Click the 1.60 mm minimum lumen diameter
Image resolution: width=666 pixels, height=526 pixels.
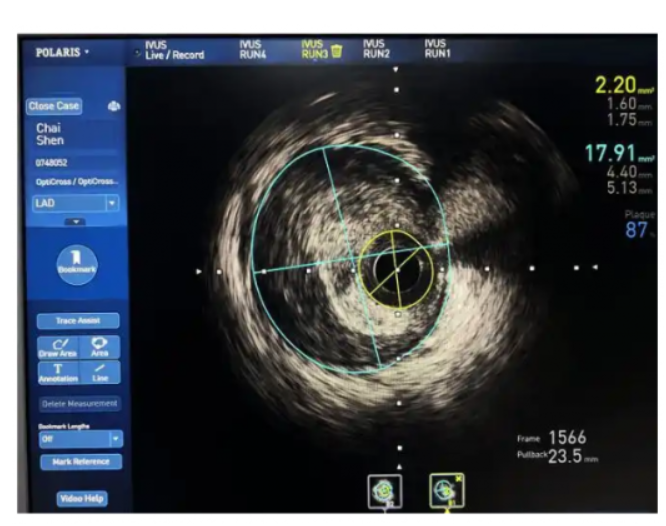pos(629,104)
